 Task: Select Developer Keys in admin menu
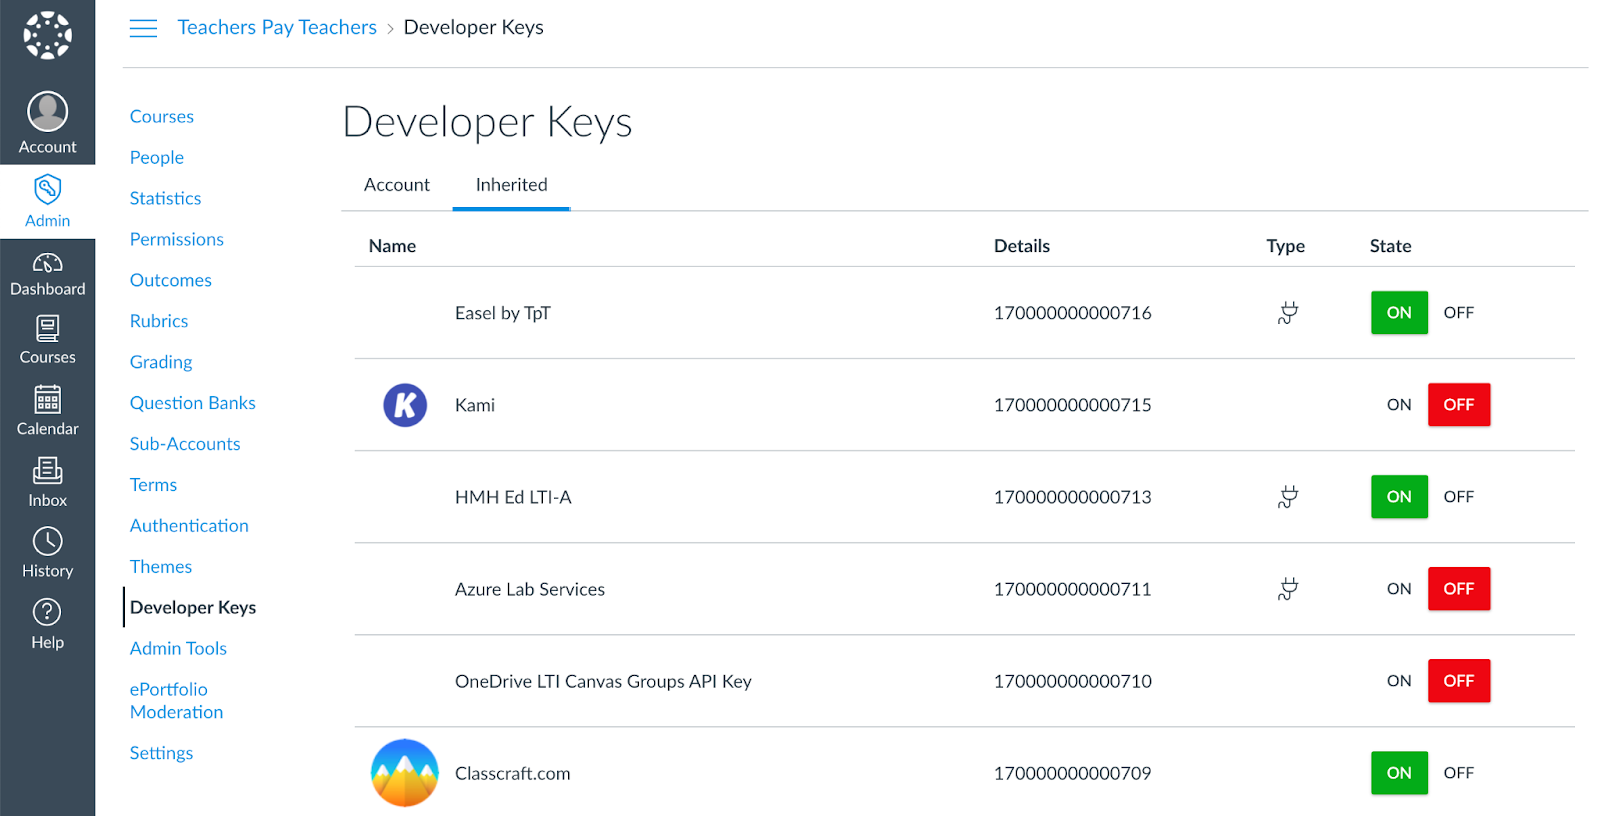tap(193, 608)
